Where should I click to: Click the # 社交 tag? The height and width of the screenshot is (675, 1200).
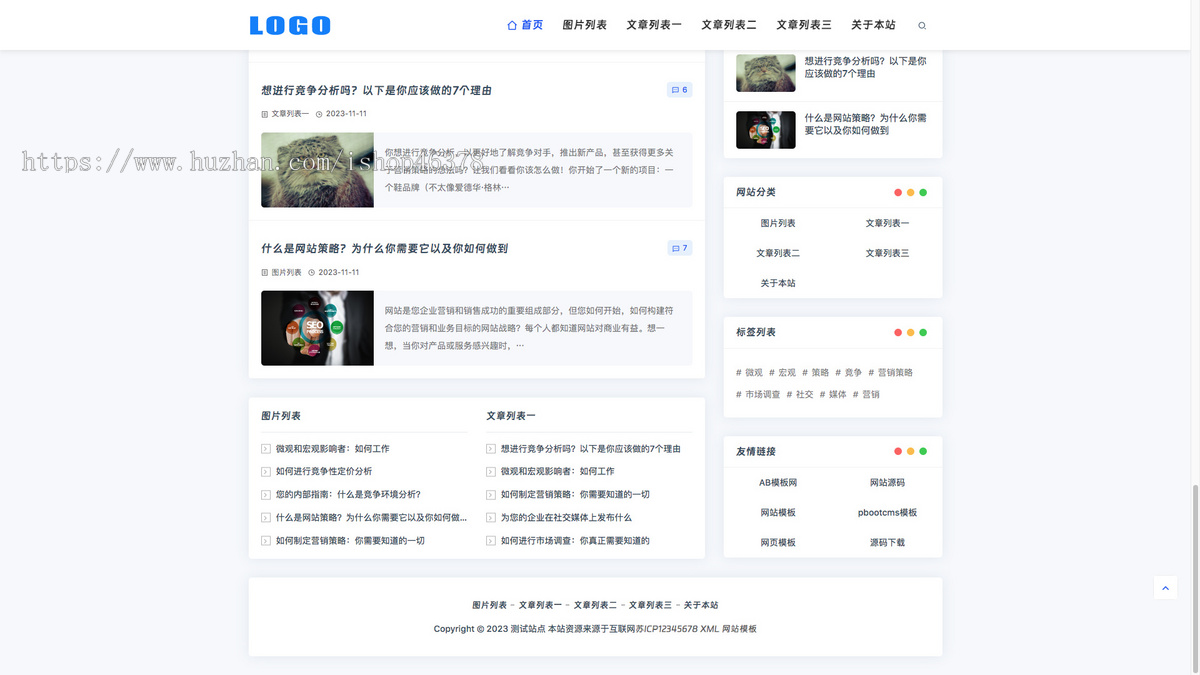point(800,395)
